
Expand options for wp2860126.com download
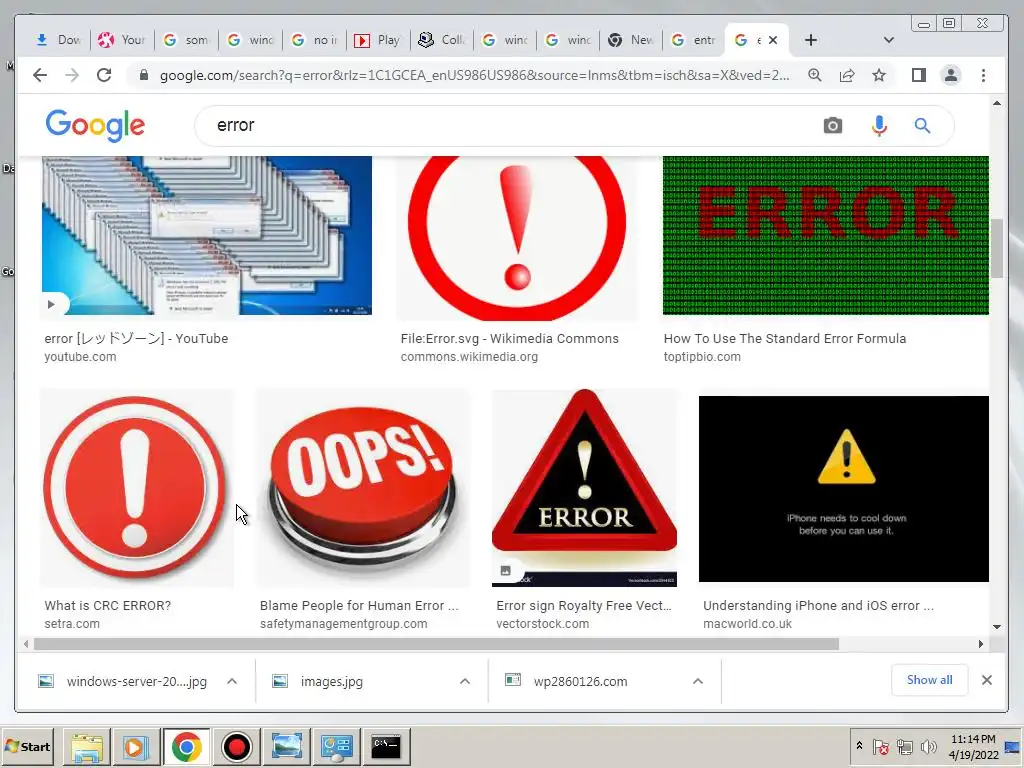[697, 681]
